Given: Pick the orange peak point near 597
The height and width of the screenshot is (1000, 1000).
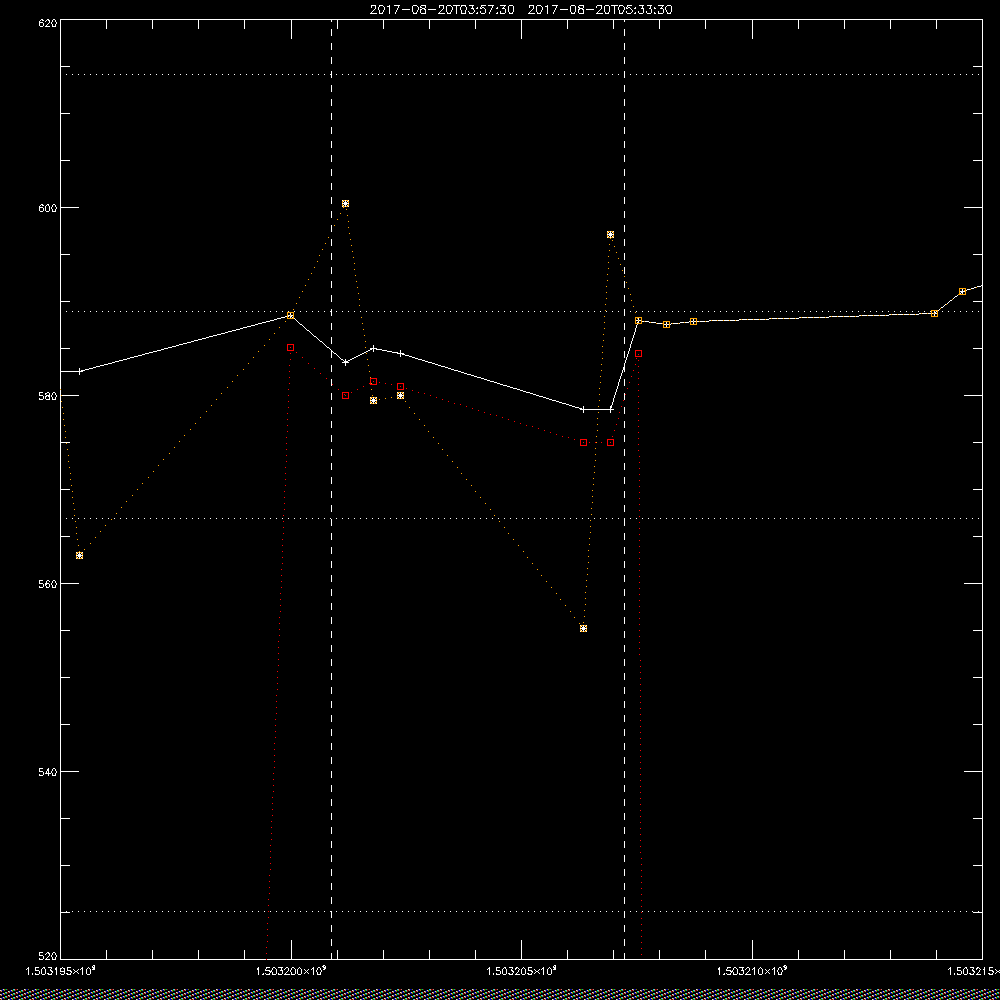Looking at the screenshot, I should (x=610, y=235).
